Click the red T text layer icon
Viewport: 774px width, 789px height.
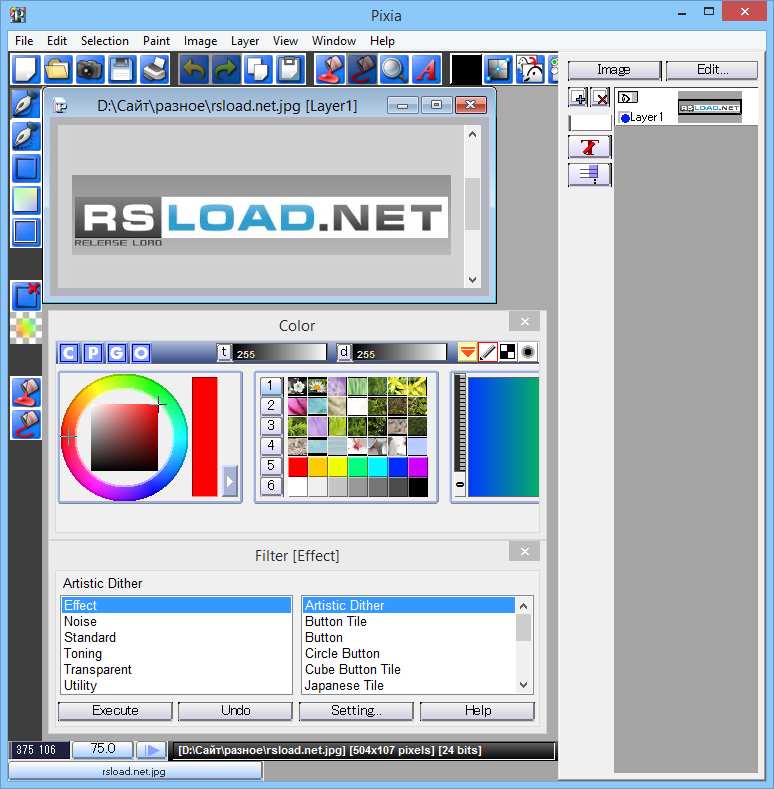[589, 147]
